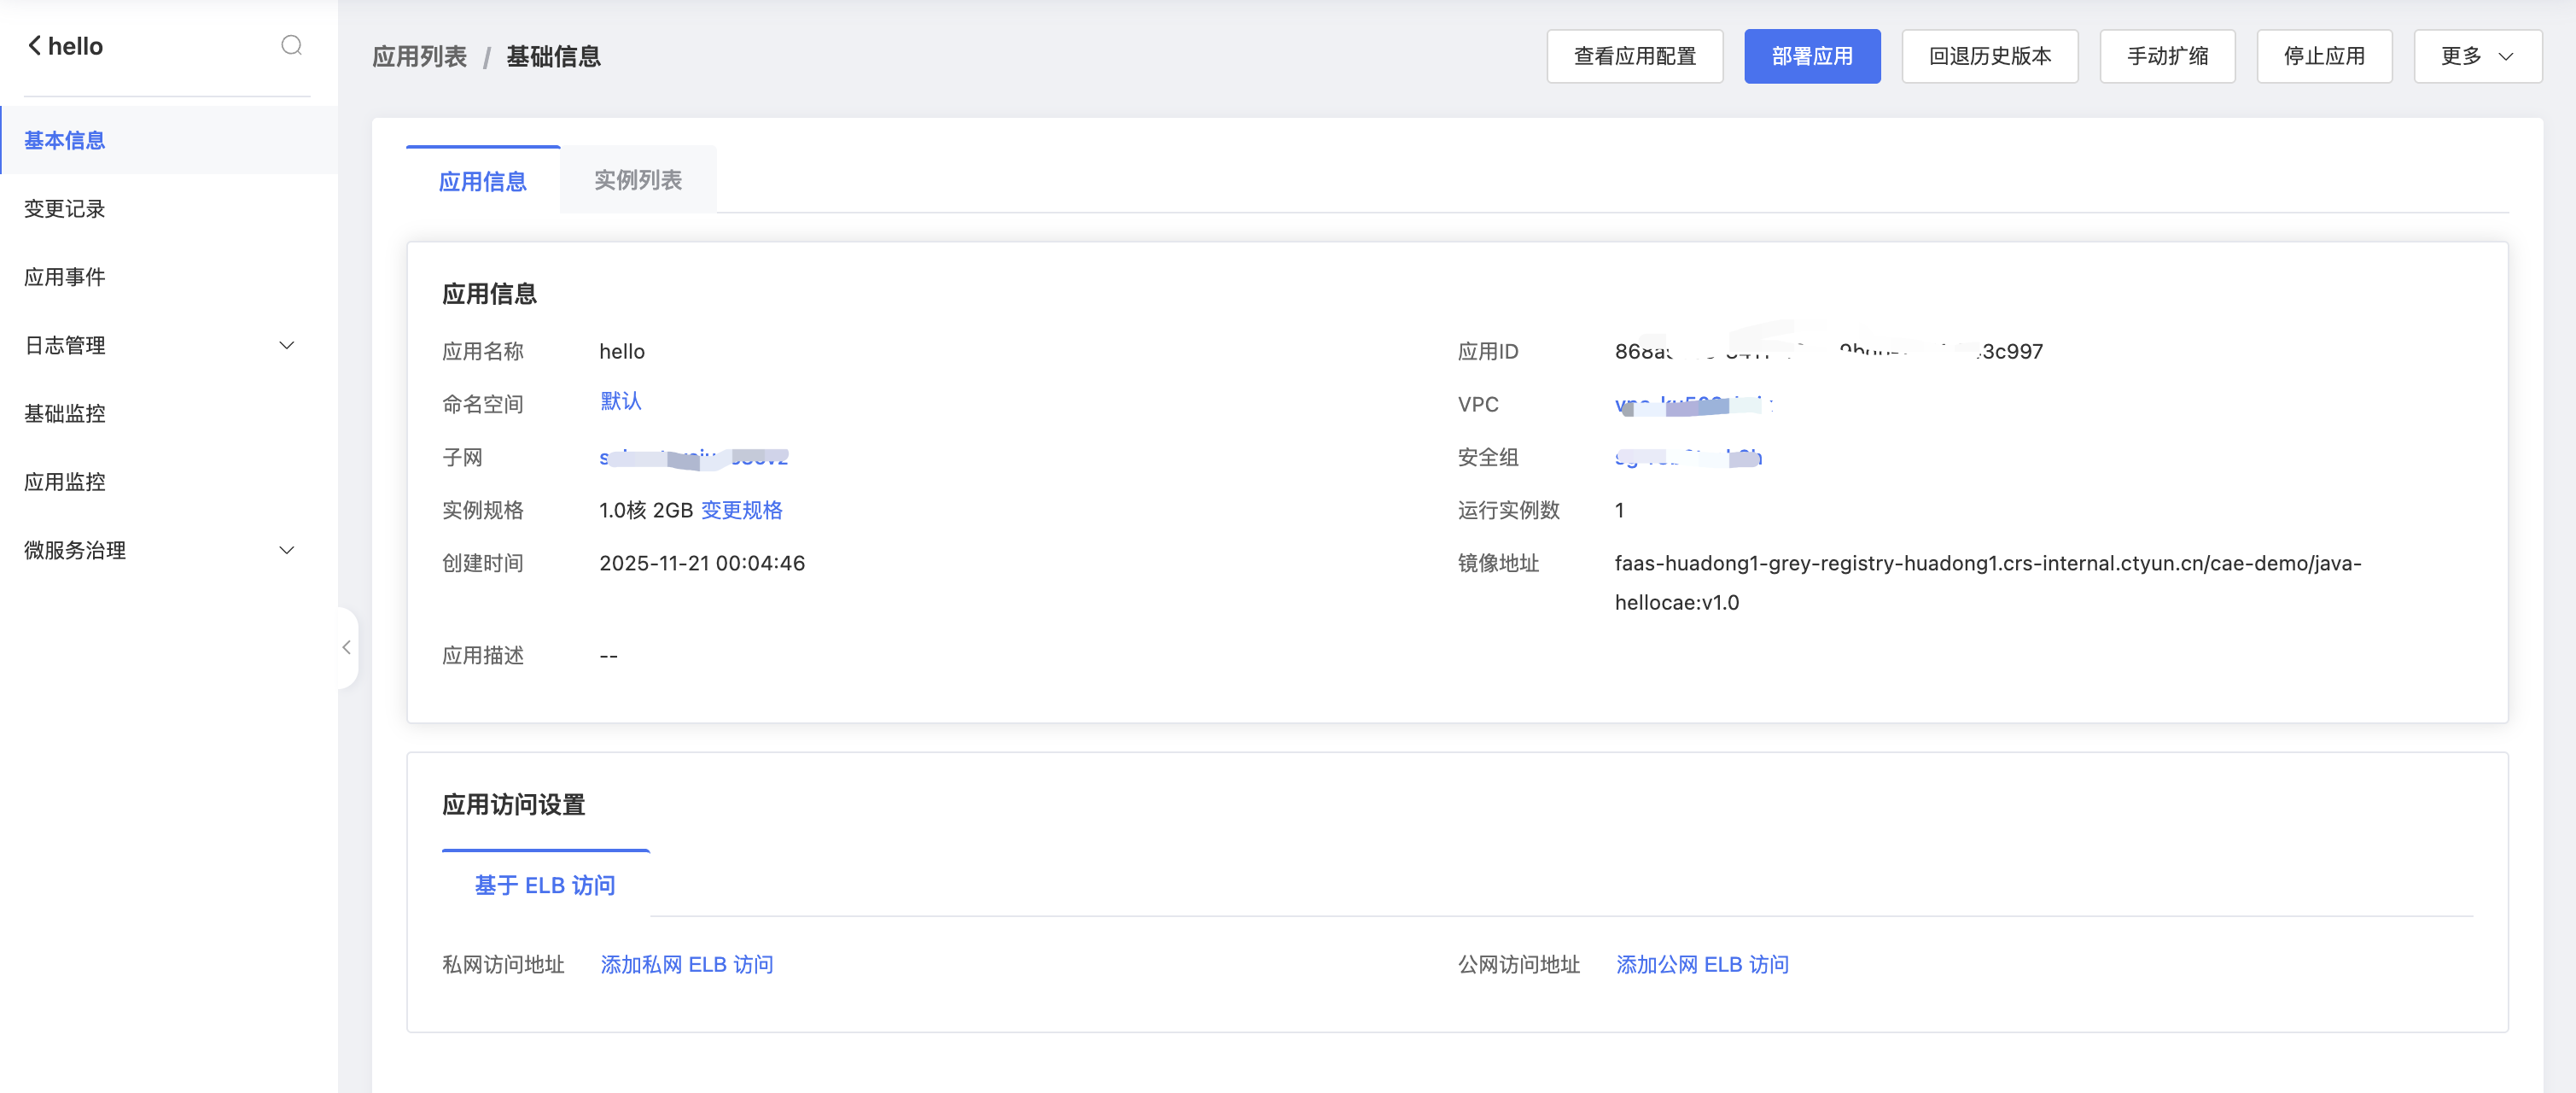Click the 手动扩缩 button
This screenshot has height=1093, width=2576.
[x=2166, y=57]
